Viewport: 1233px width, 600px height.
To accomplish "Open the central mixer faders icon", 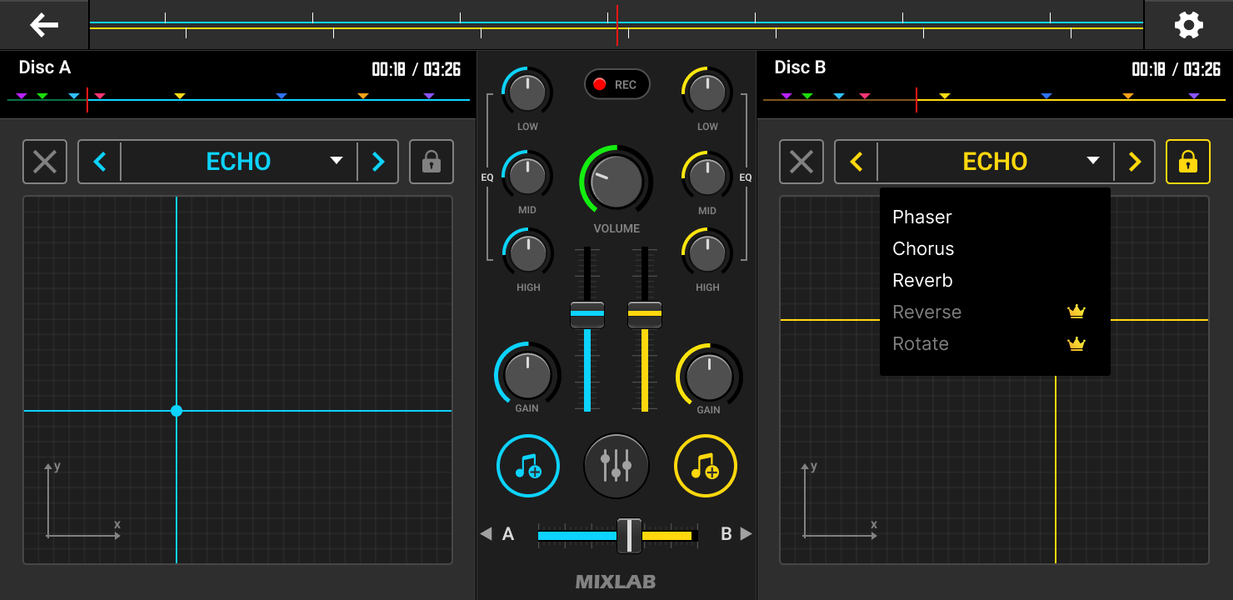I will click(616, 466).
